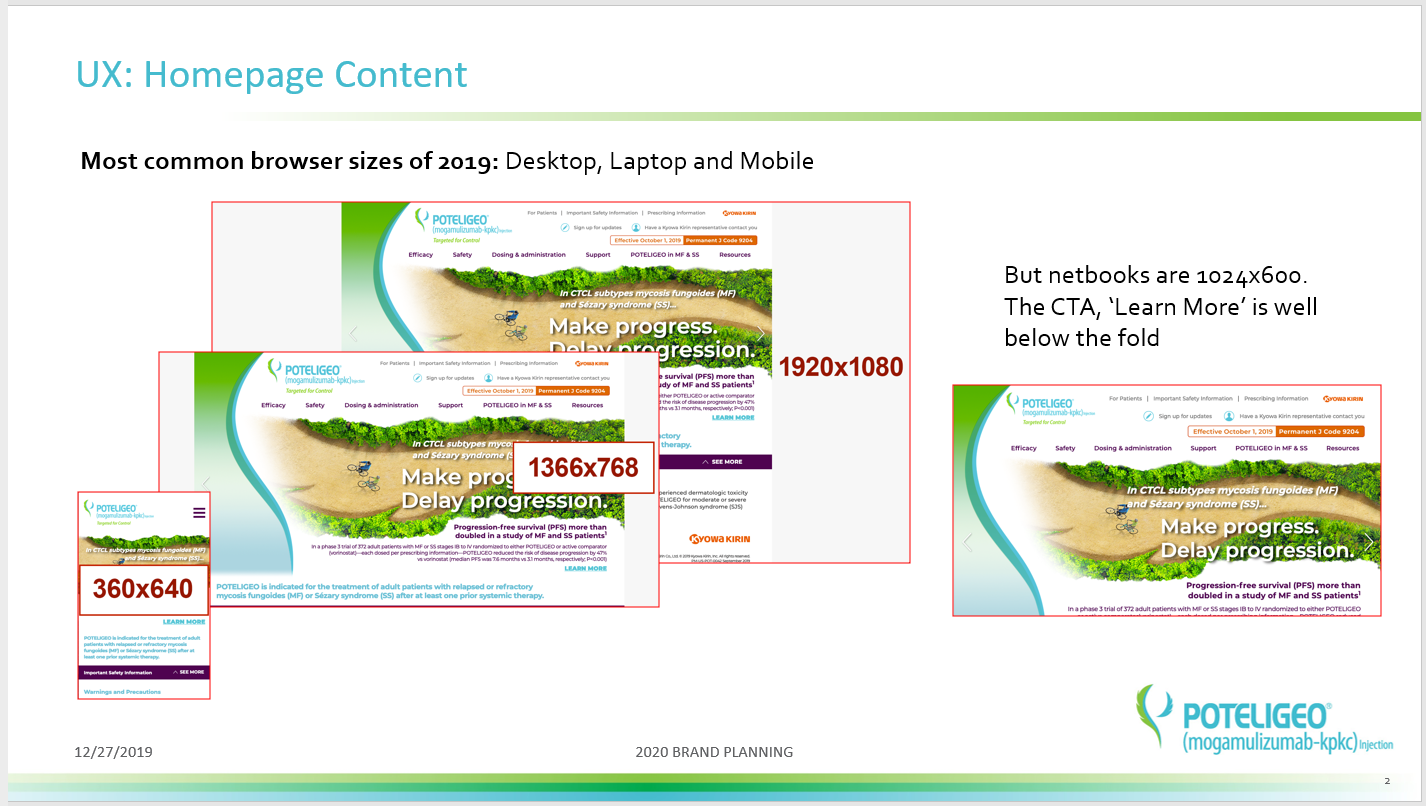
Task: Click Efficacy menu in netbook screenshot
Action: coord(1024,448)
